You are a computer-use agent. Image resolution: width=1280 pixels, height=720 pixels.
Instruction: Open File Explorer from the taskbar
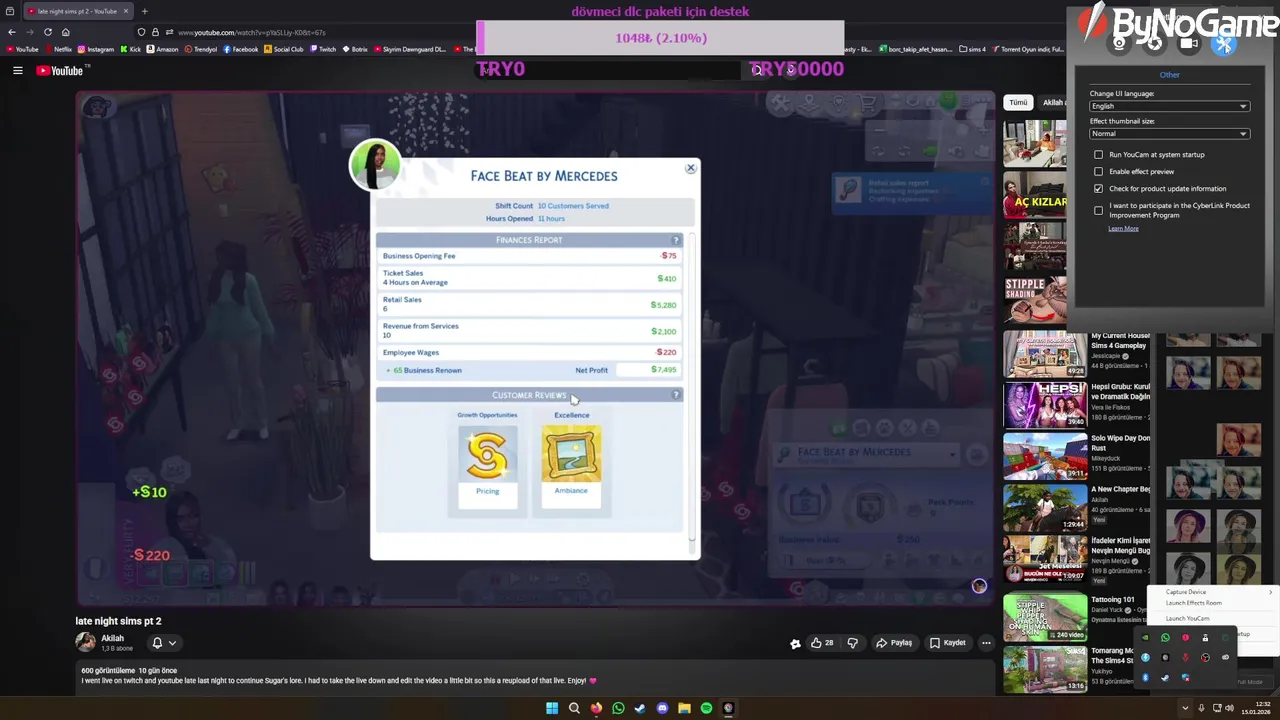(684, 708)
